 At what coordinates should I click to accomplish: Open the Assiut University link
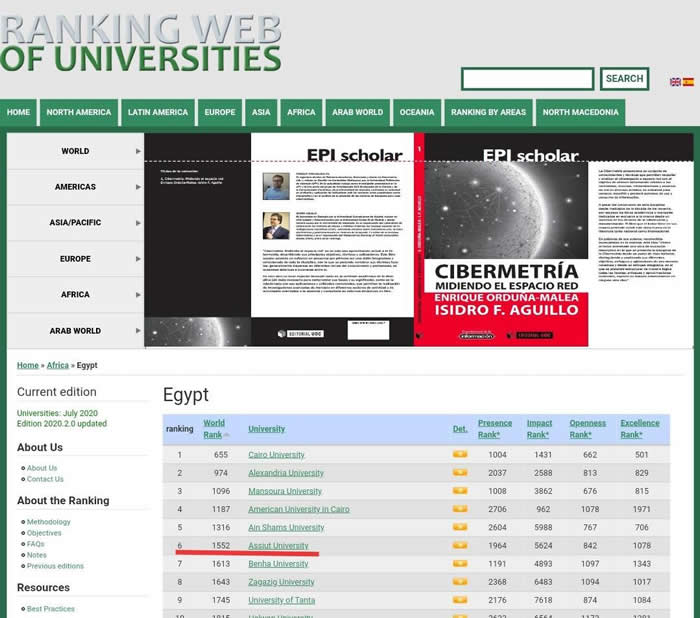point(278,546)
